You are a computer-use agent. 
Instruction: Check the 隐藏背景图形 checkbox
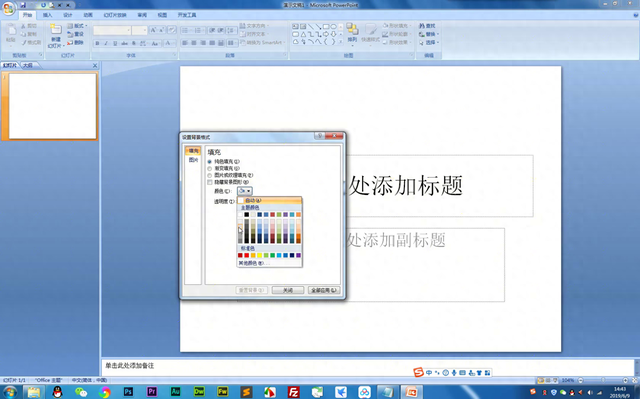pos(210,182)
